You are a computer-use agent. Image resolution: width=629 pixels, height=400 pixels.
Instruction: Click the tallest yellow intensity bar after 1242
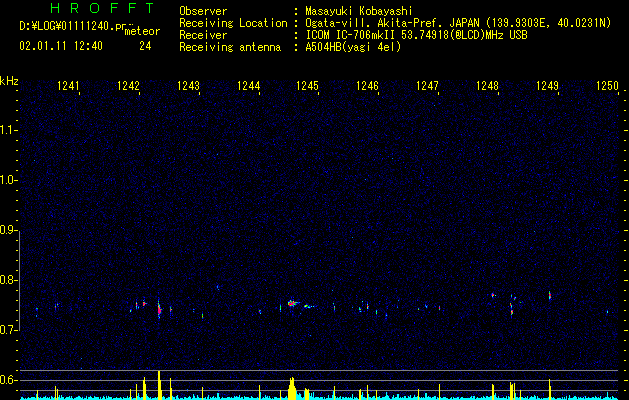(159, 384)
